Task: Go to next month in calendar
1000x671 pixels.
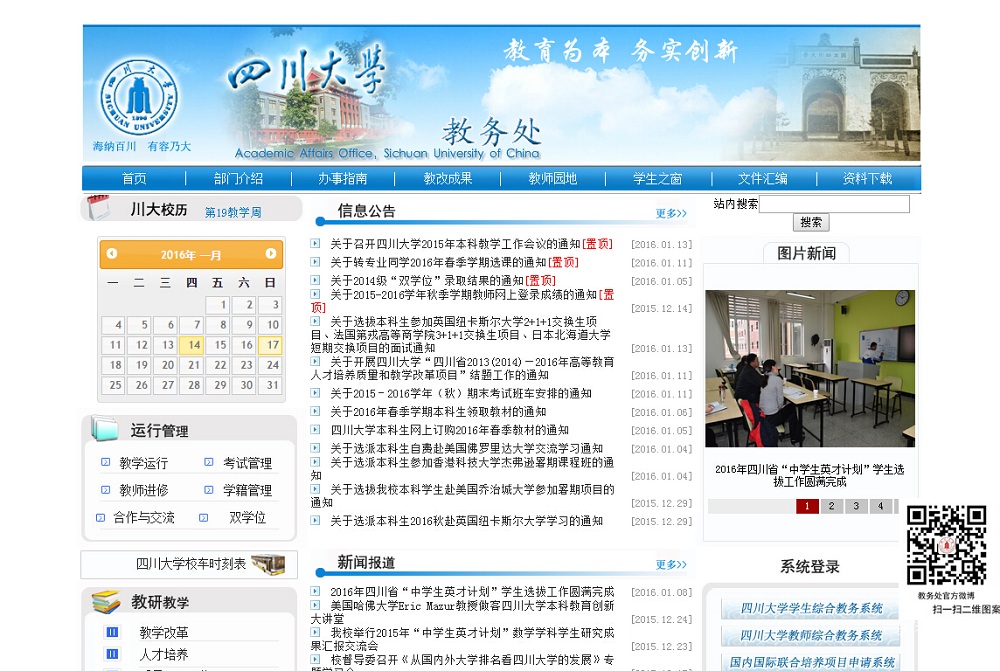Action: pos(270,253)
